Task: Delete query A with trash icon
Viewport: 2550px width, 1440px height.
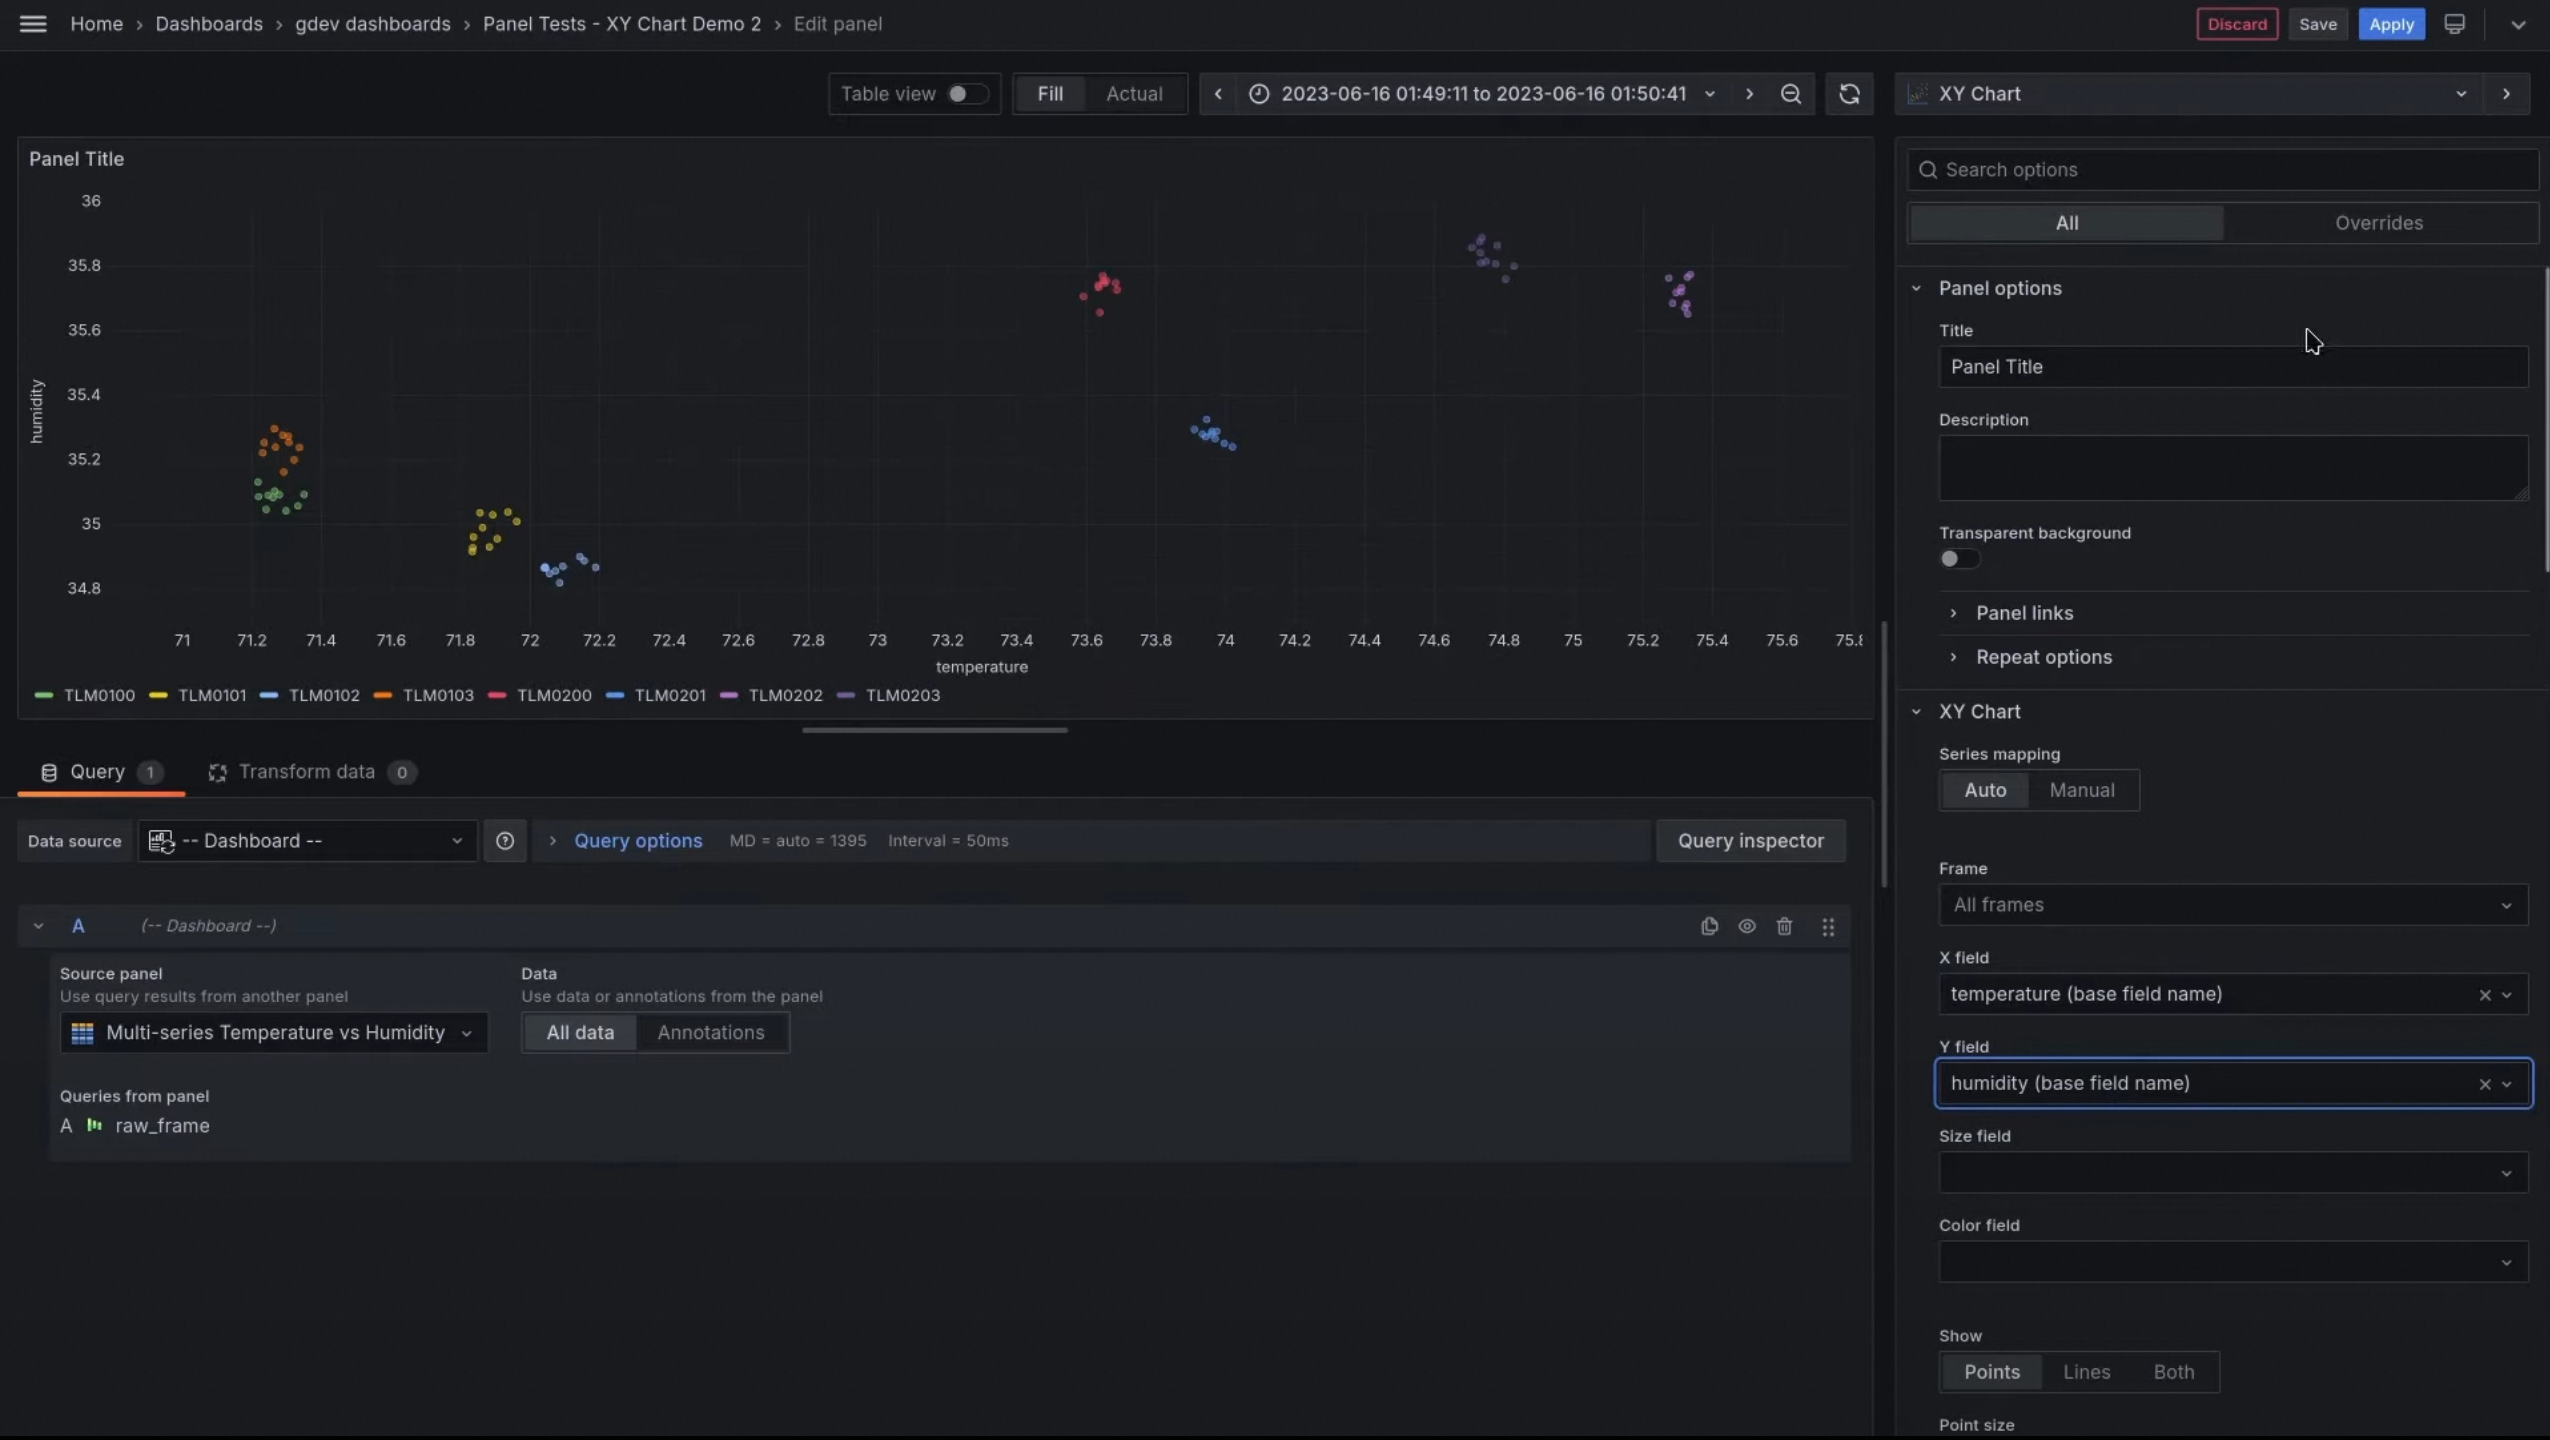Action: [x=1784, y=926]
